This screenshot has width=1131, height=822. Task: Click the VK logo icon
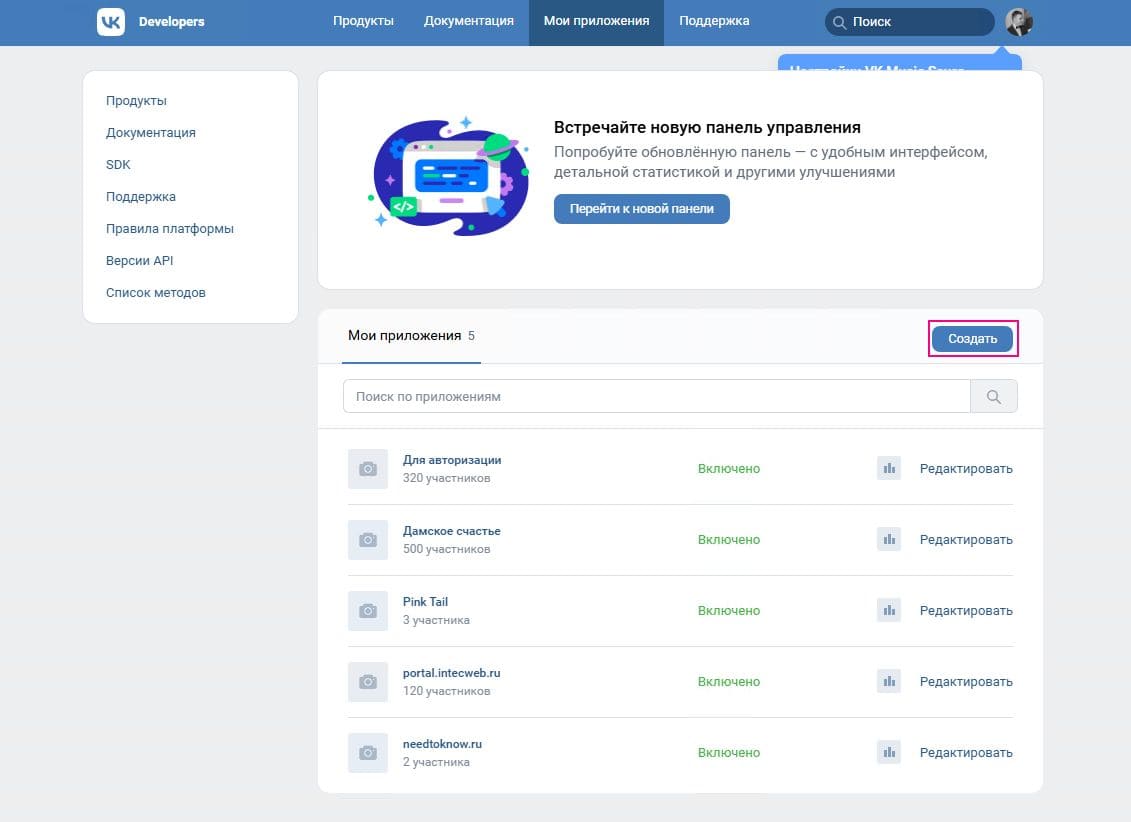[111, 22]
